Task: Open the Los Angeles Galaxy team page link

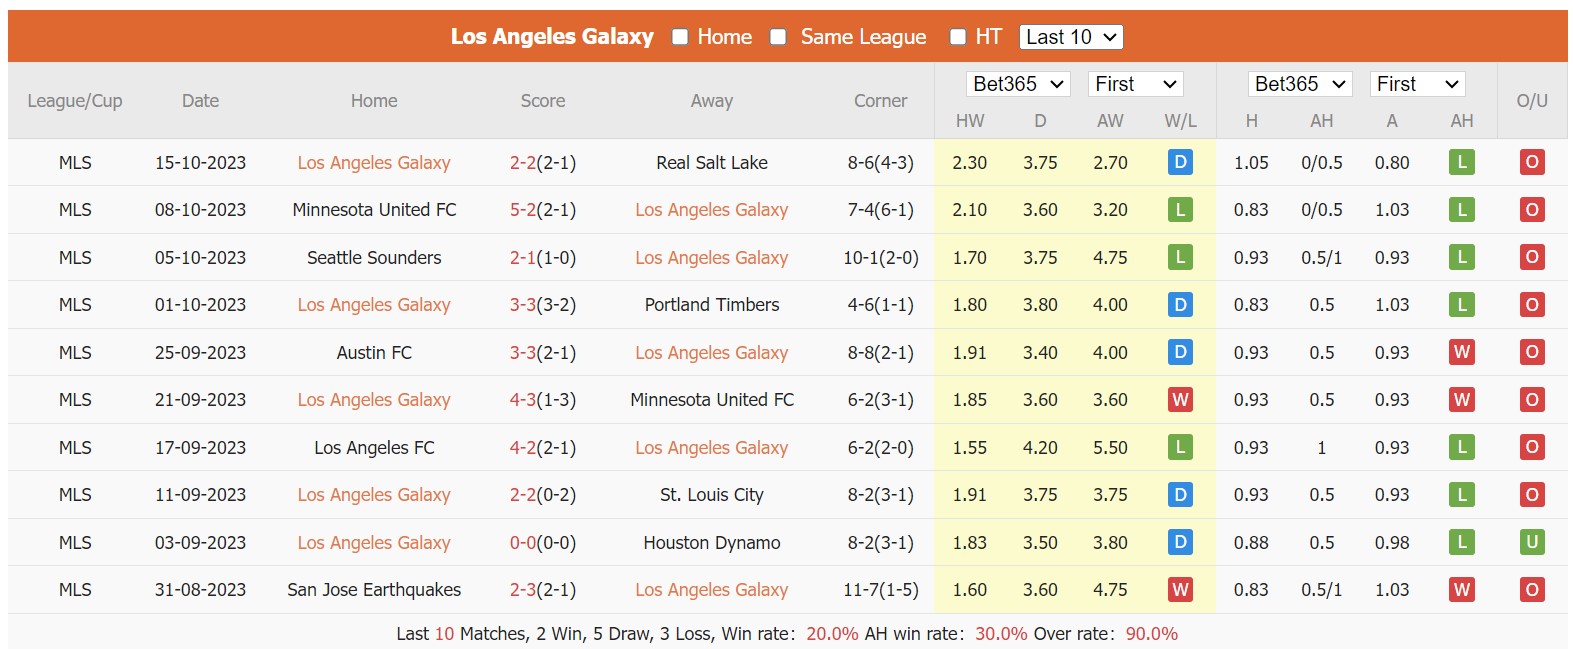Action: click(552, 36)
